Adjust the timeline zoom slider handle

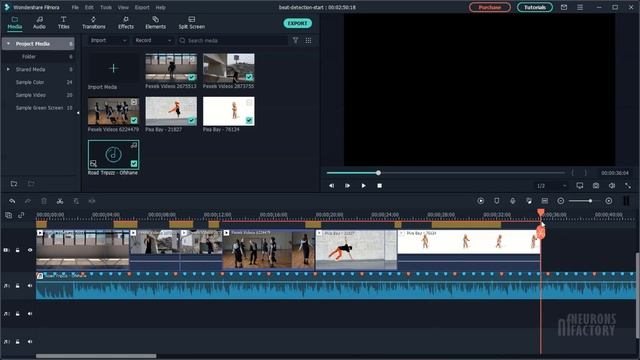coord(590,201)
